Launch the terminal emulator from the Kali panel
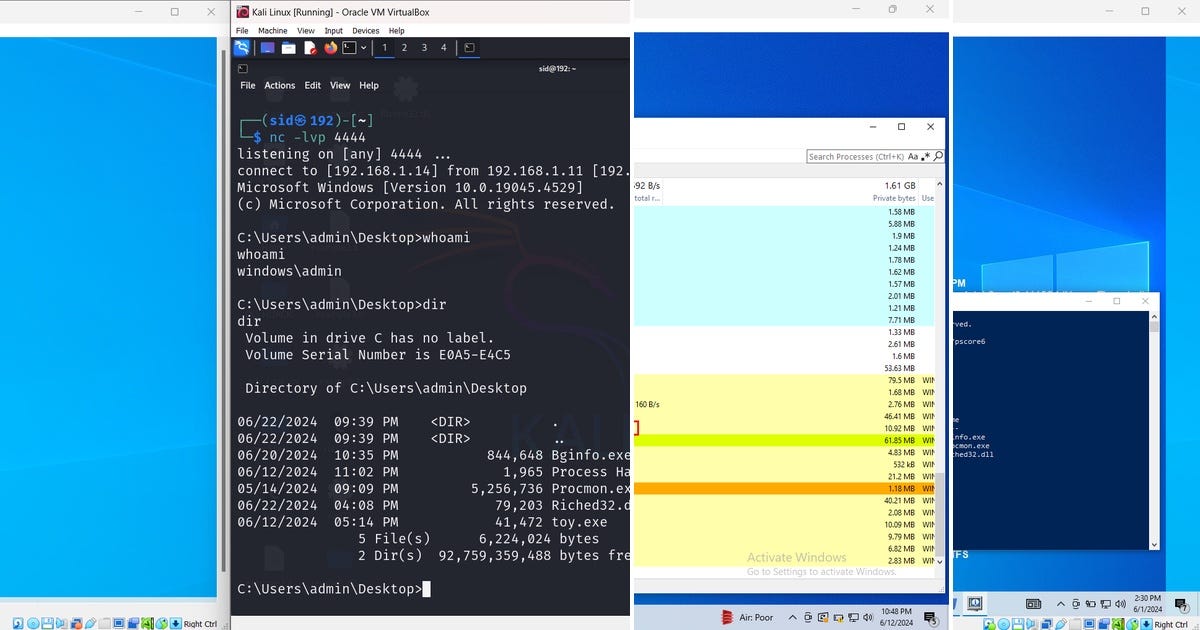The image size is (1200, 630). (x=350, y=48)
